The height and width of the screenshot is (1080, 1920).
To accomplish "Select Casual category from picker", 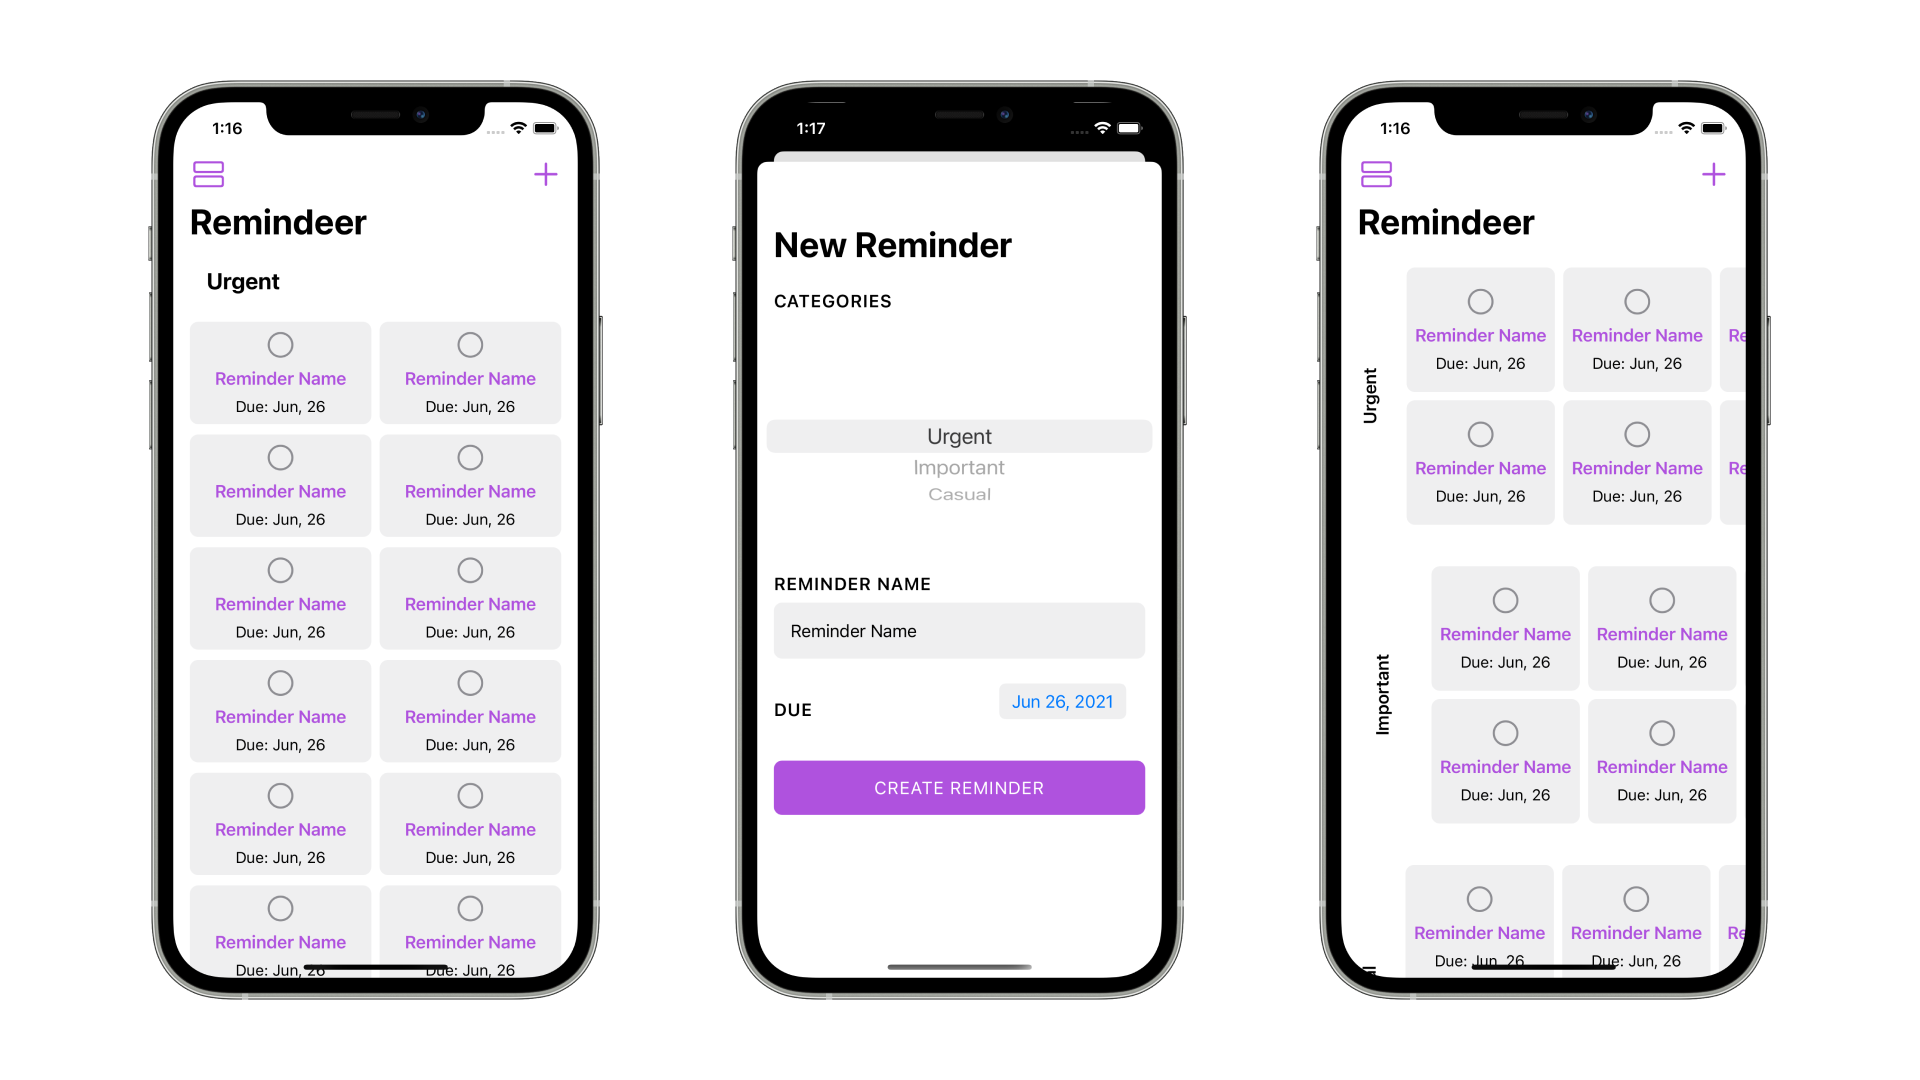I will [959, 493].
